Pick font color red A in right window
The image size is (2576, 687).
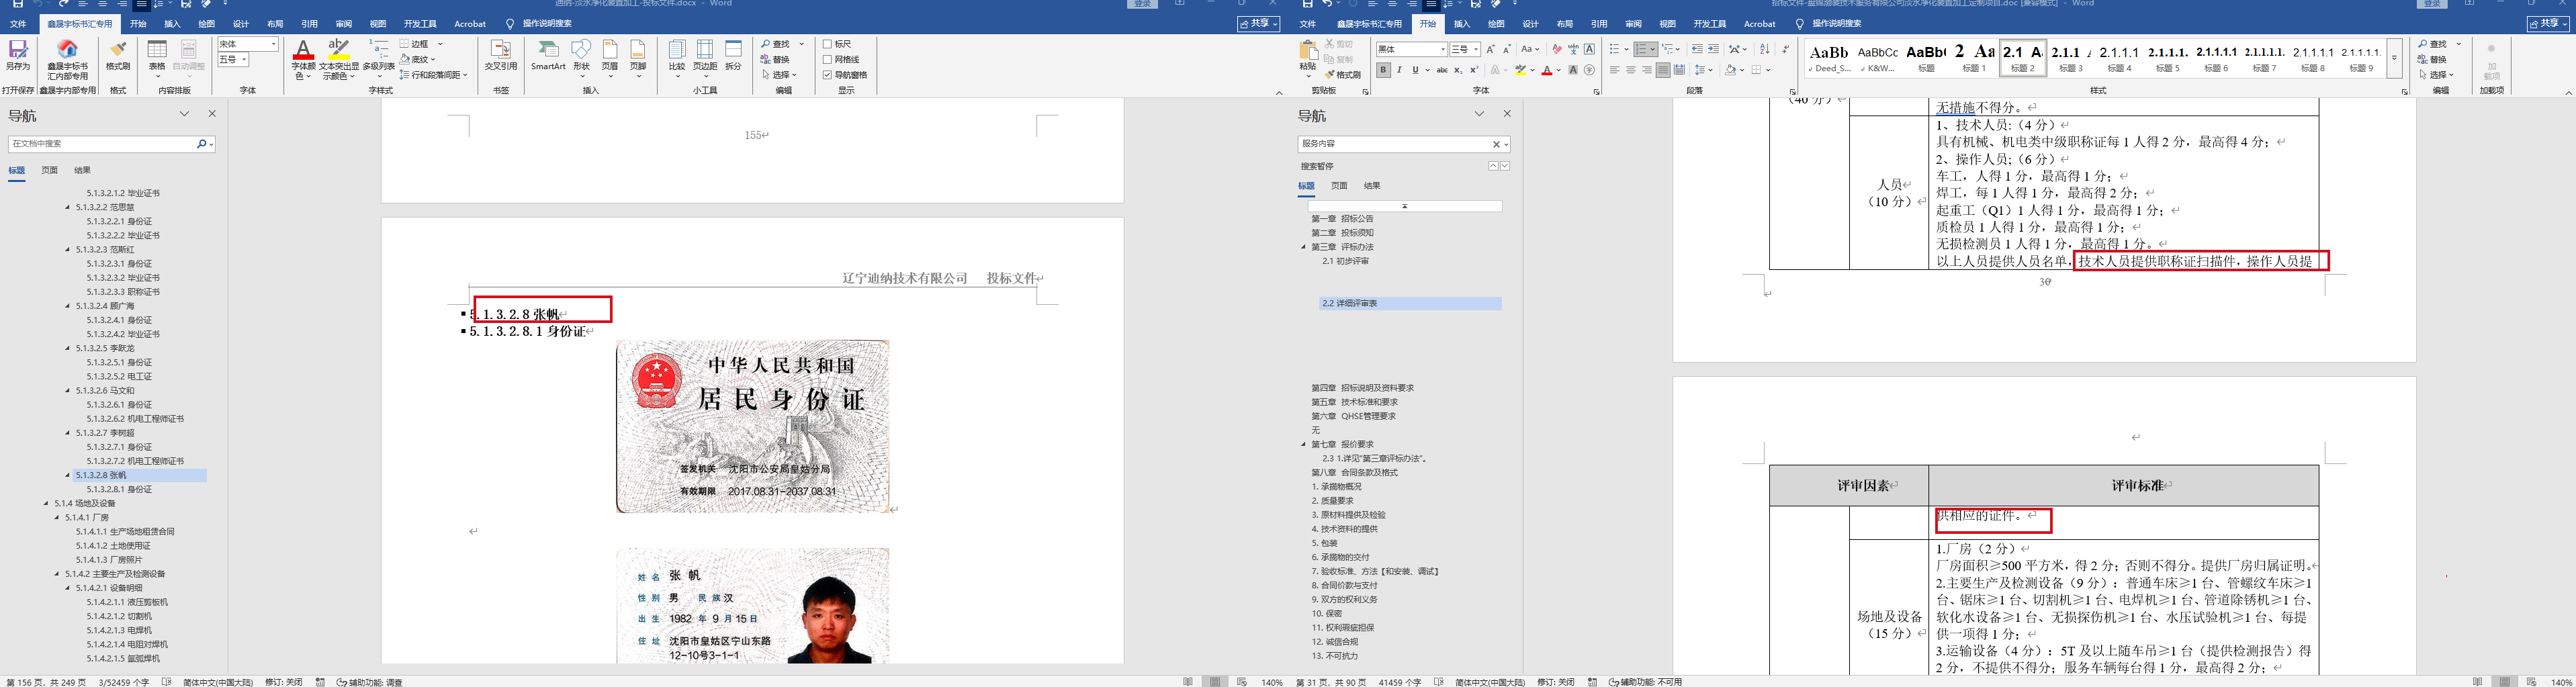pos(1547,70)
